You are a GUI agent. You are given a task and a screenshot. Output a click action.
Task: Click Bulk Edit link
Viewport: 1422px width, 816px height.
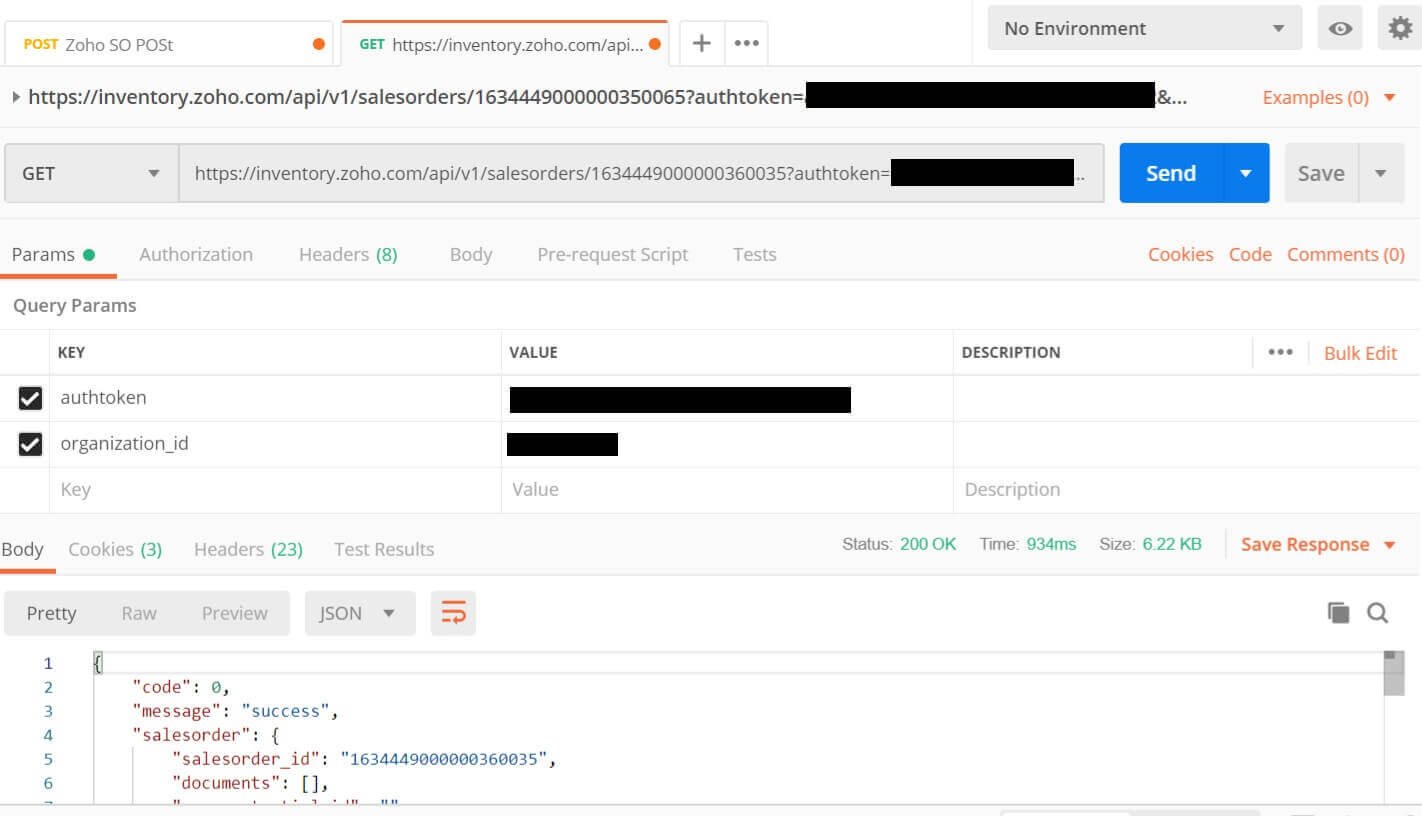coord(1360,353)
